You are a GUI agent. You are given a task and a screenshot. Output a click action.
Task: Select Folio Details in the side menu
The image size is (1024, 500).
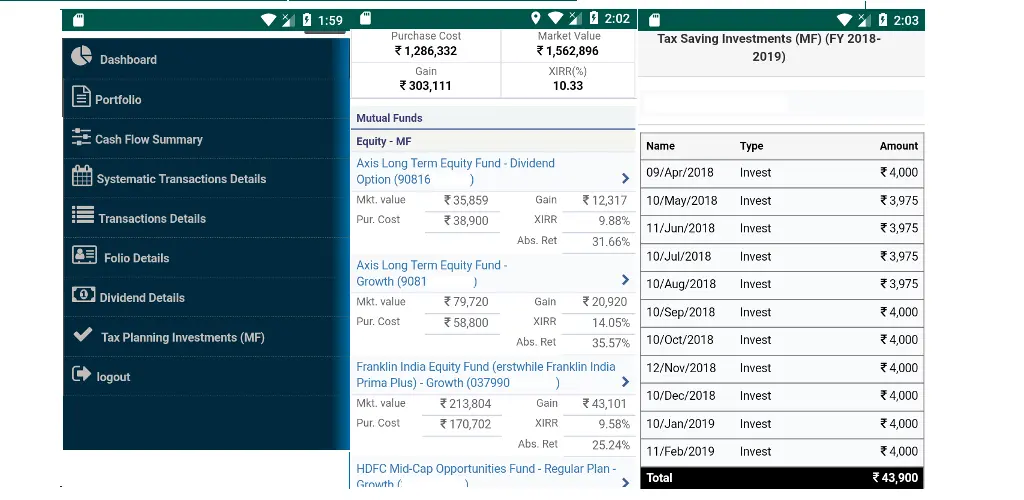click(206, 257)
